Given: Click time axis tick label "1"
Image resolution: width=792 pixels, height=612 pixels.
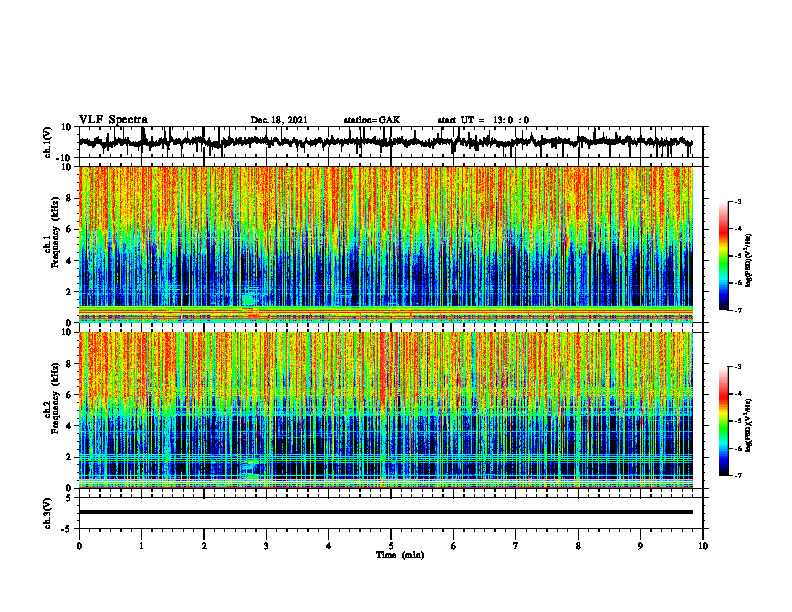Looking at the screenshot, I should pos(141,546).
